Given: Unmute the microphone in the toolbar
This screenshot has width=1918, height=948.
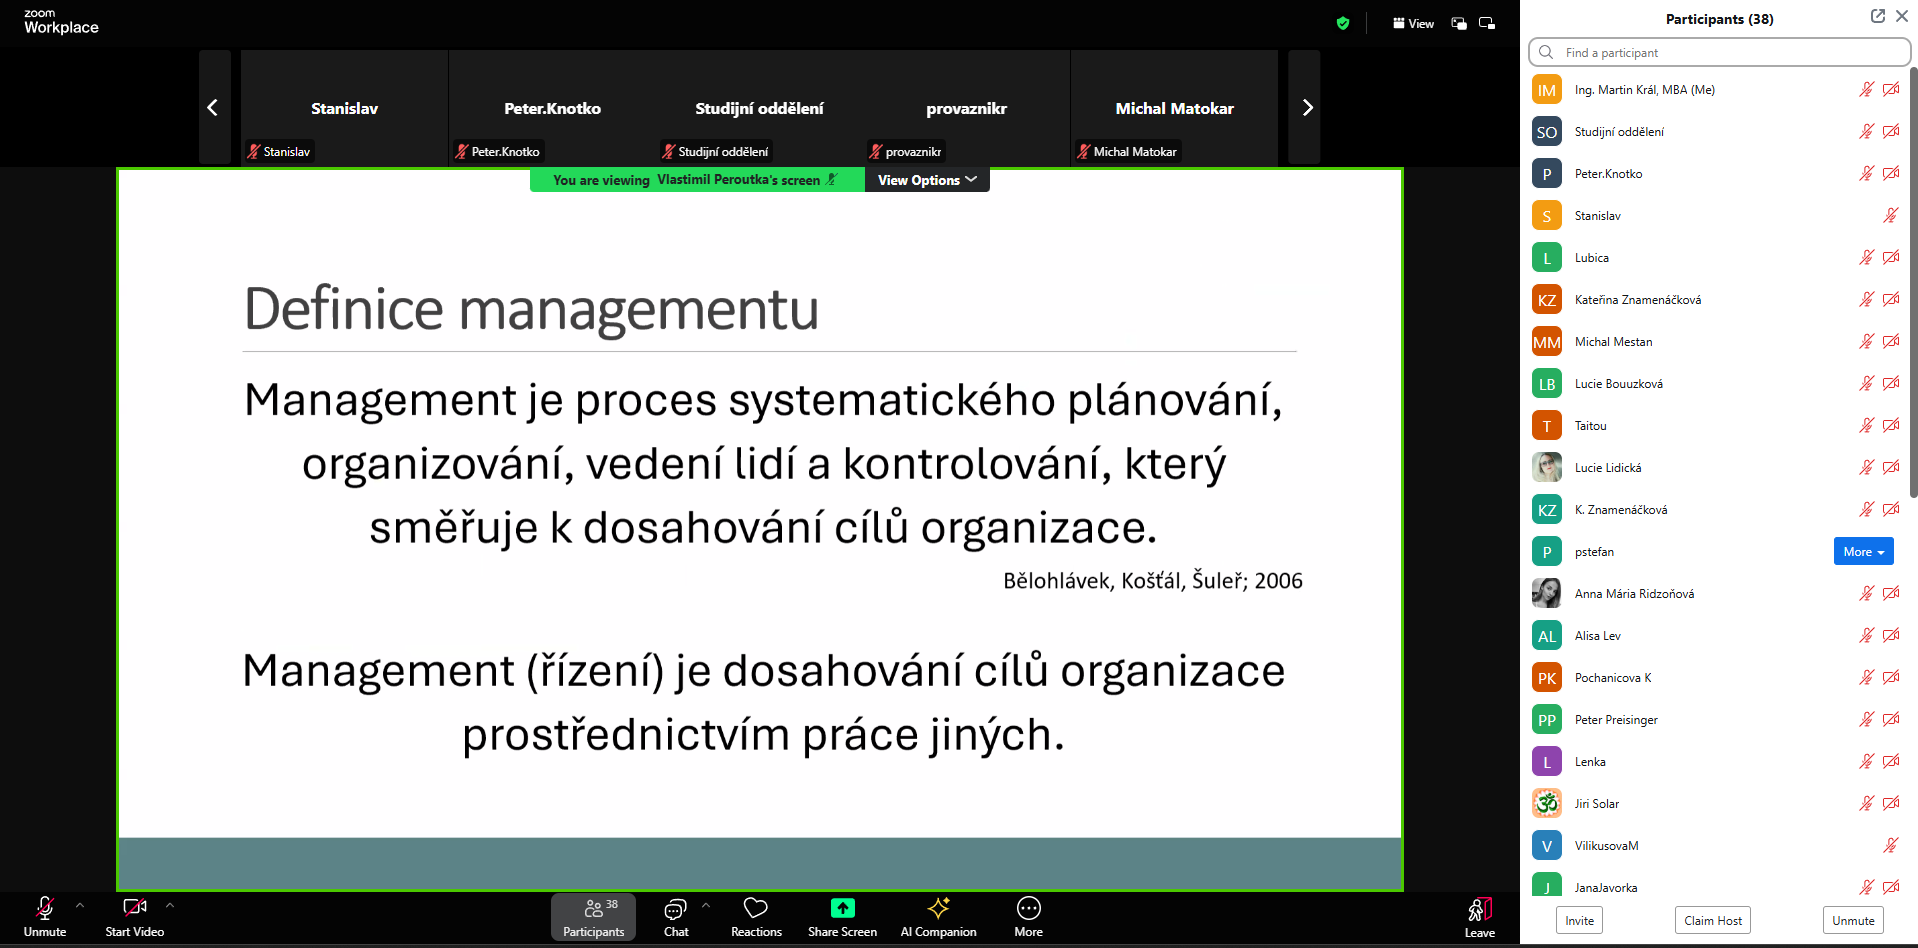Looking at the screenshot, I should pyautogui.click(x=45, y=908).
